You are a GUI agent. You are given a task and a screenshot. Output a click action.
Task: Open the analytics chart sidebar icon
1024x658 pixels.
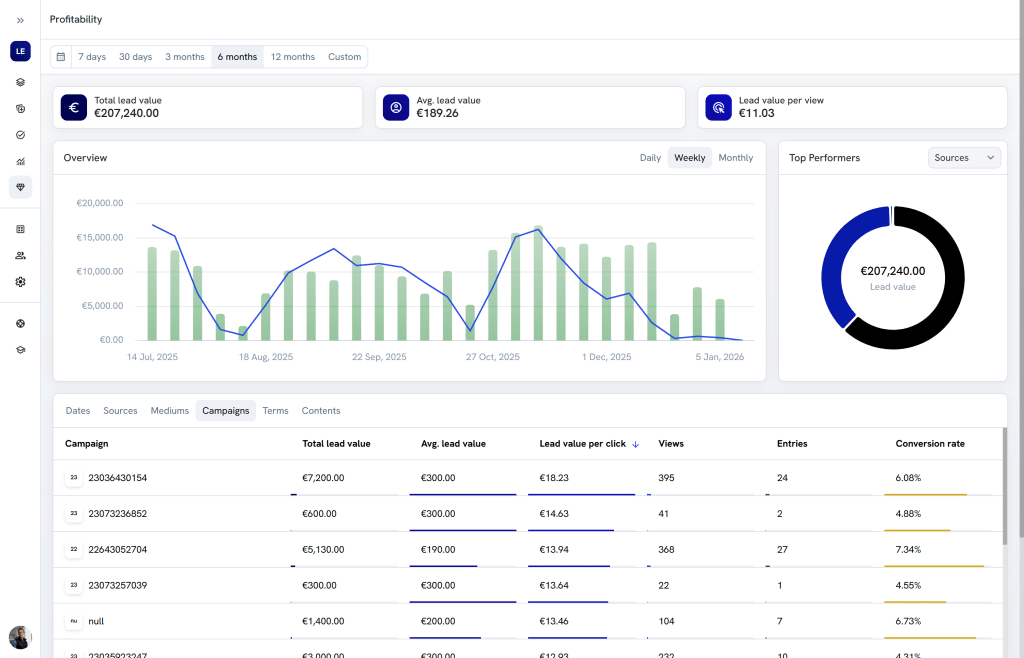(20, 161)
